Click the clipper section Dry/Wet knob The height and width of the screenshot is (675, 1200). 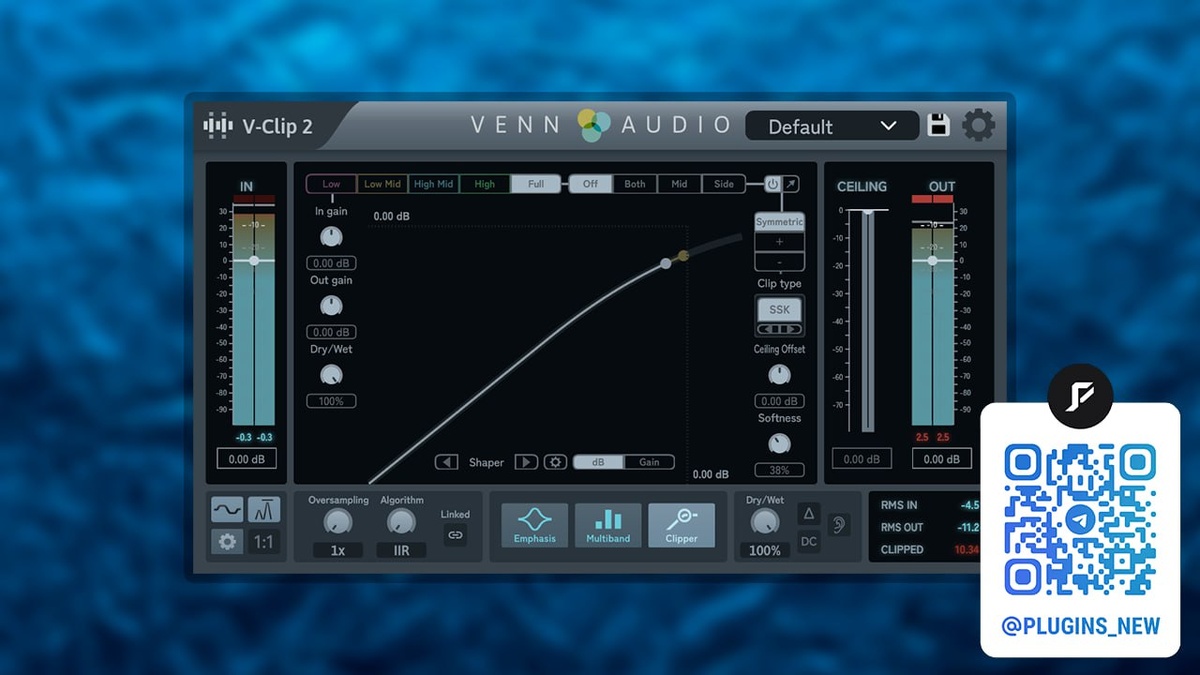click(x=331, y=375)
